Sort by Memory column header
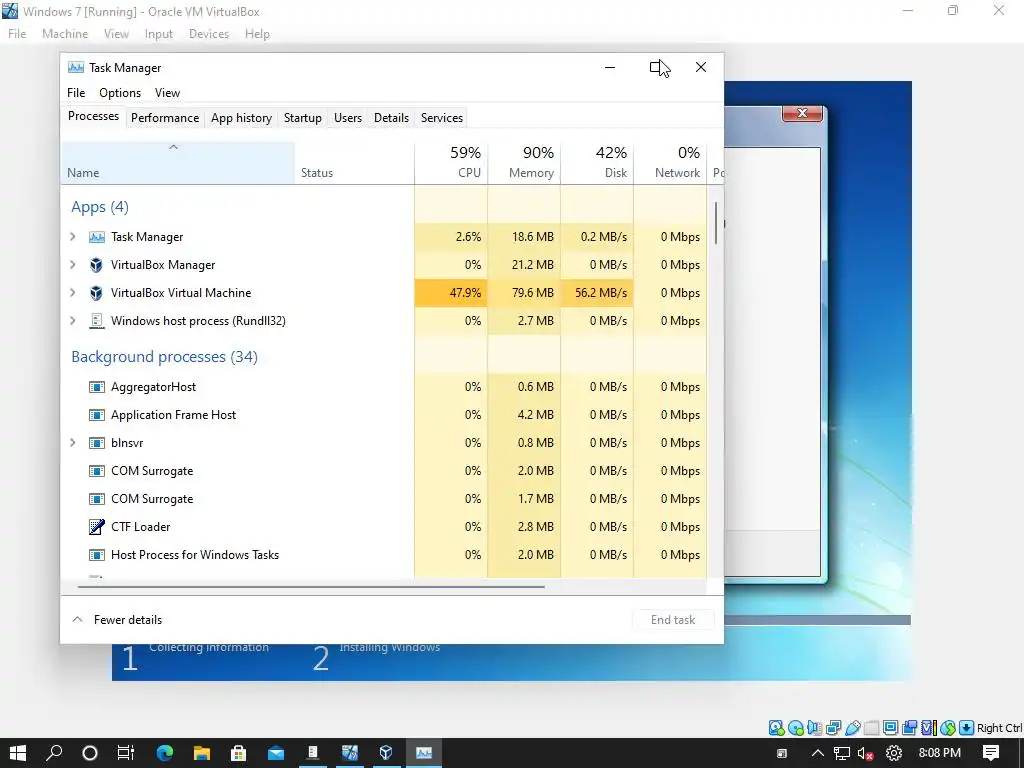Screen dimensions: 1024x768 524,163
